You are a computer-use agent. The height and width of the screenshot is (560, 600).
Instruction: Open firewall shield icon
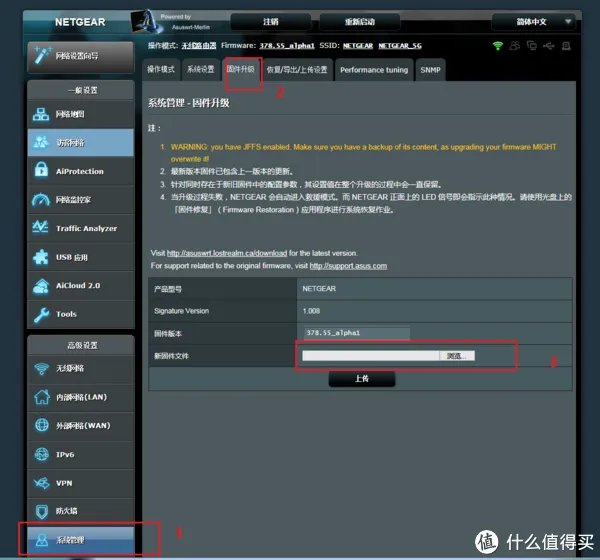(42, 511)
